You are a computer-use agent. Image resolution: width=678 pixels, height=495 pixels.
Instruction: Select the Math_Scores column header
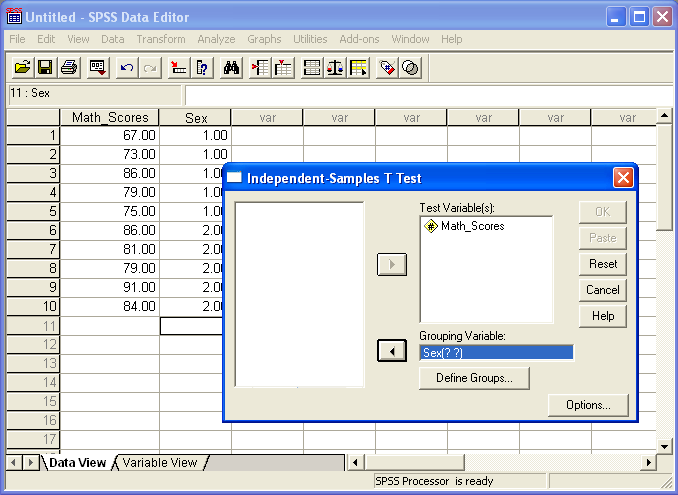pos(110,118)
